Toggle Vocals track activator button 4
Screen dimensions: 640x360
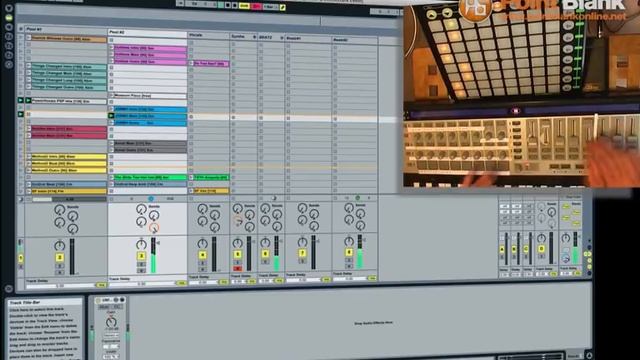(202, 255)
